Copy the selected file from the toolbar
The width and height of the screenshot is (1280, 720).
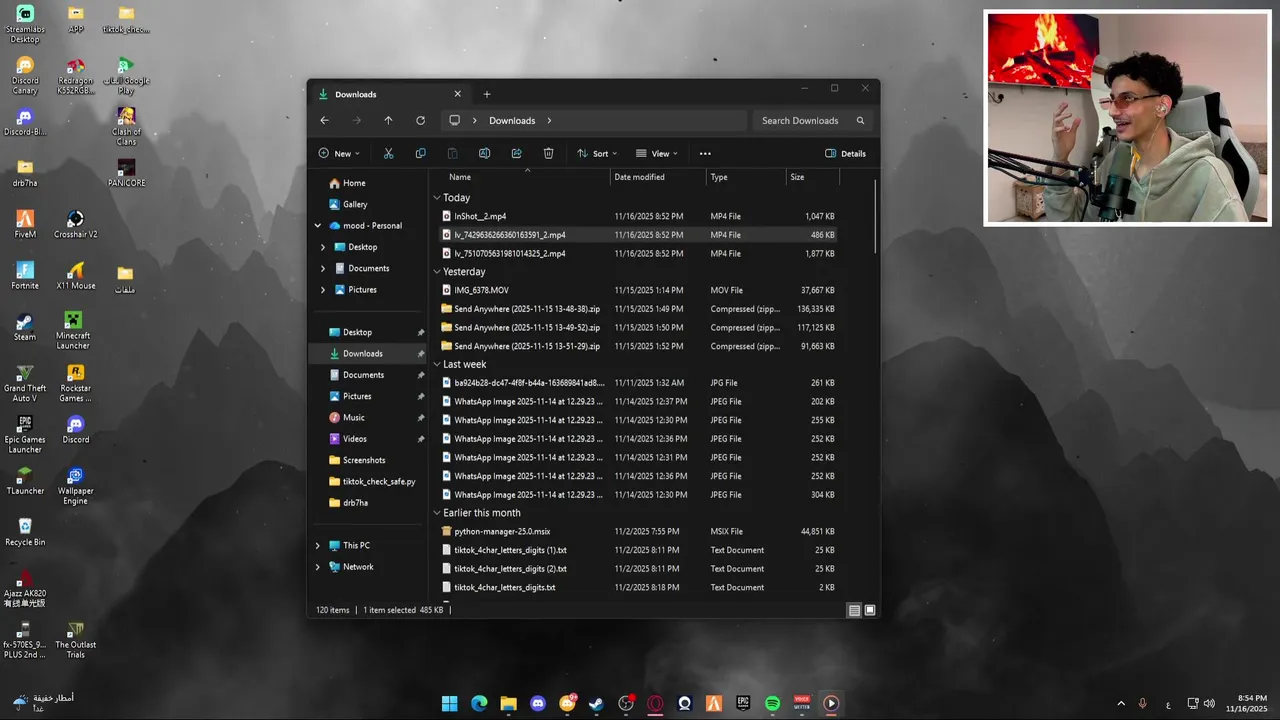[420, 153]
